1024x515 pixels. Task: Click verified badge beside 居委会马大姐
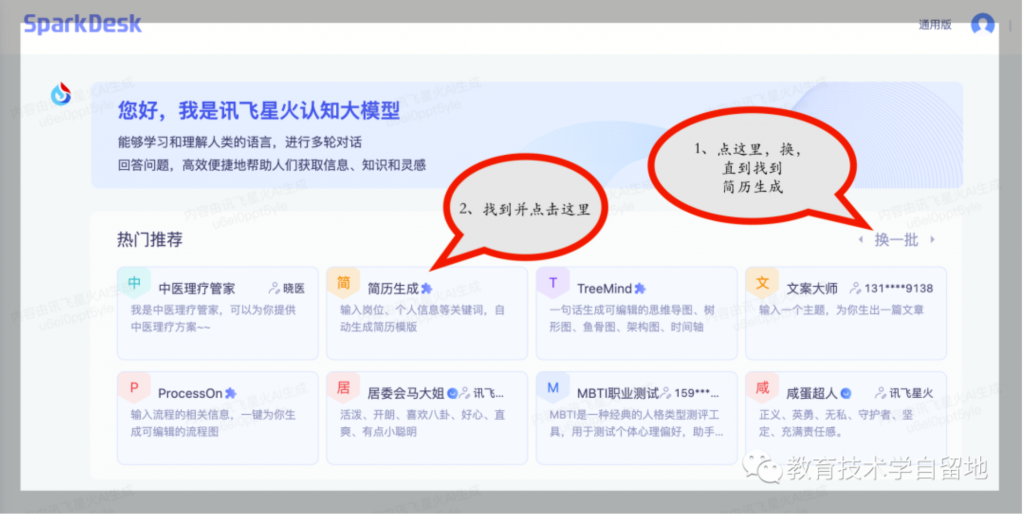[x=452, y=394]
